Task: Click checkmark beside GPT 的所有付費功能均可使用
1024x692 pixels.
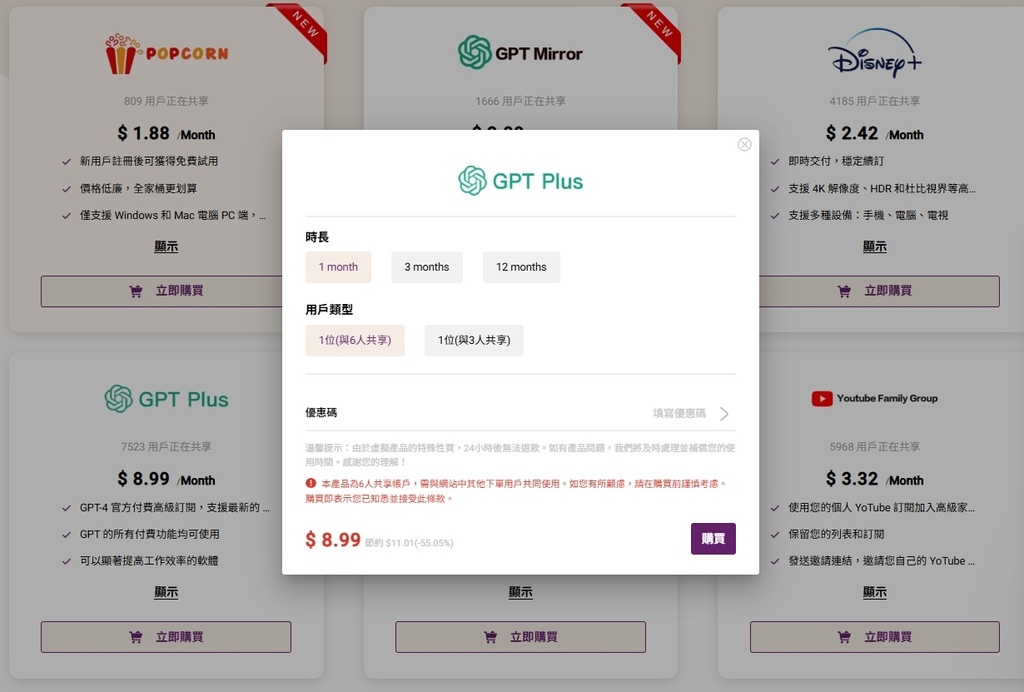Action: click(66, 534)
